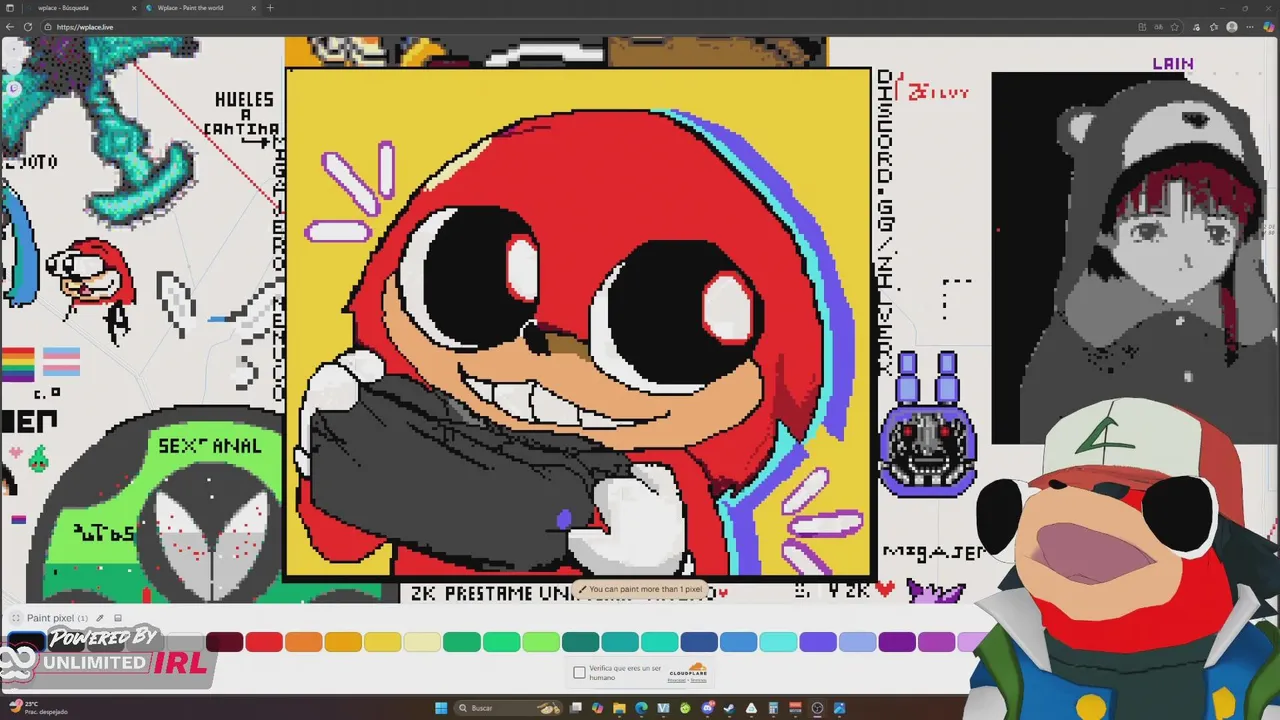
Task: Open Steam from the taskbar
Action: (729, 708)
